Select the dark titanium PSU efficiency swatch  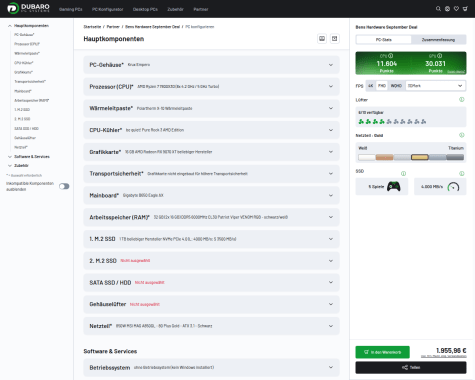455,157
